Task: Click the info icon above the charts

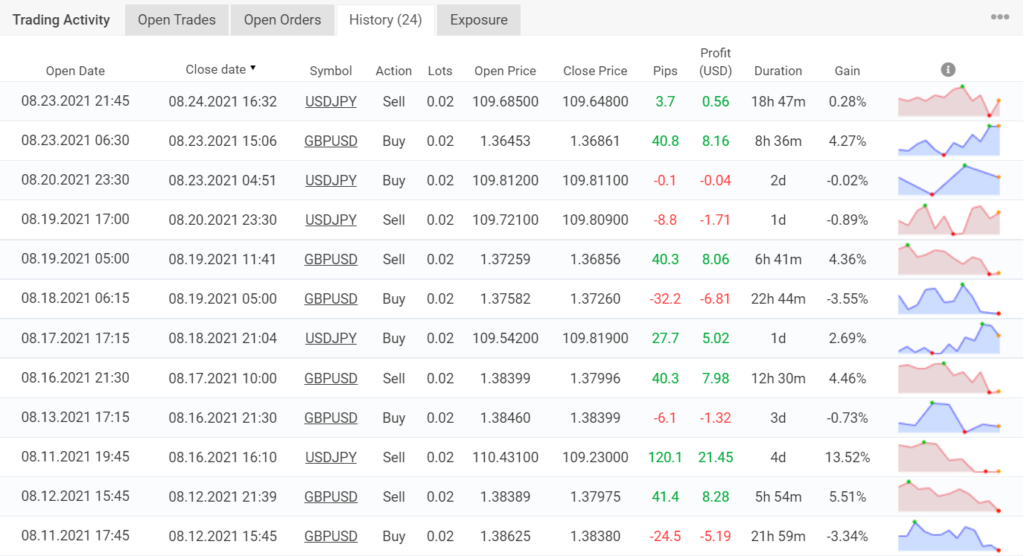Action: click(948, 70)
